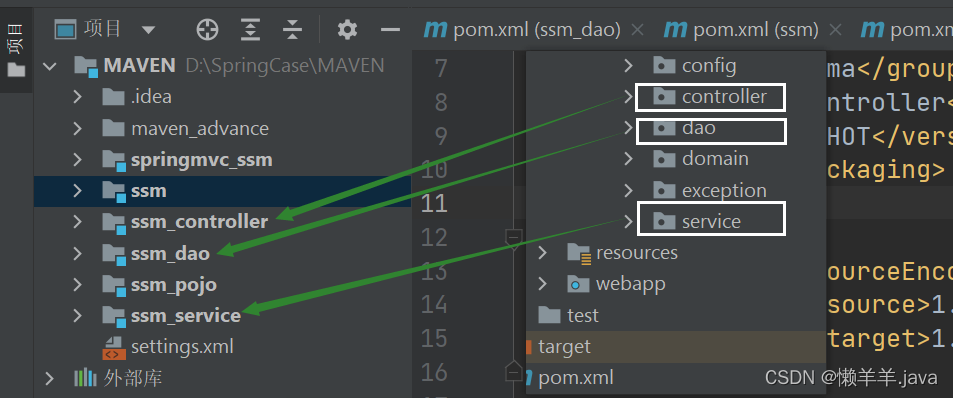Switch to pom.xml (ssm) tab
This screenshot has height=398, width=953.
pyautogui.click(x=741, y=30)
